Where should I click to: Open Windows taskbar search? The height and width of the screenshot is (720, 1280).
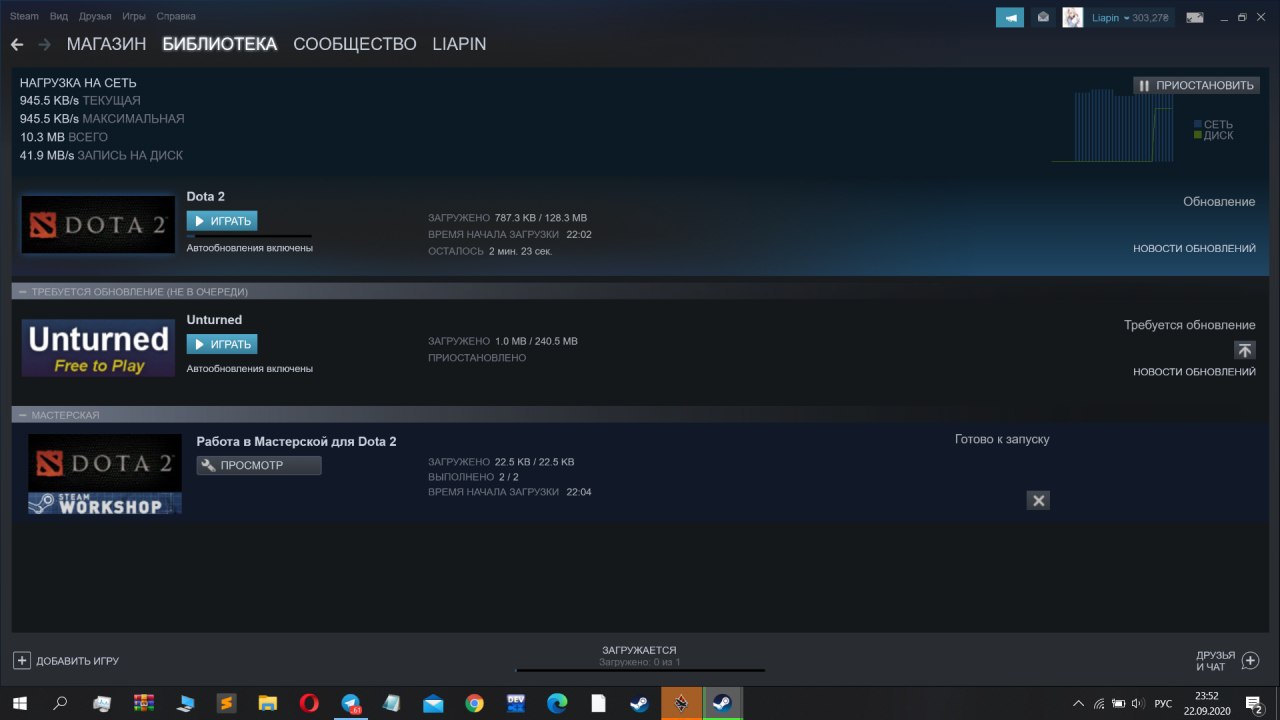tap(60, 704)
